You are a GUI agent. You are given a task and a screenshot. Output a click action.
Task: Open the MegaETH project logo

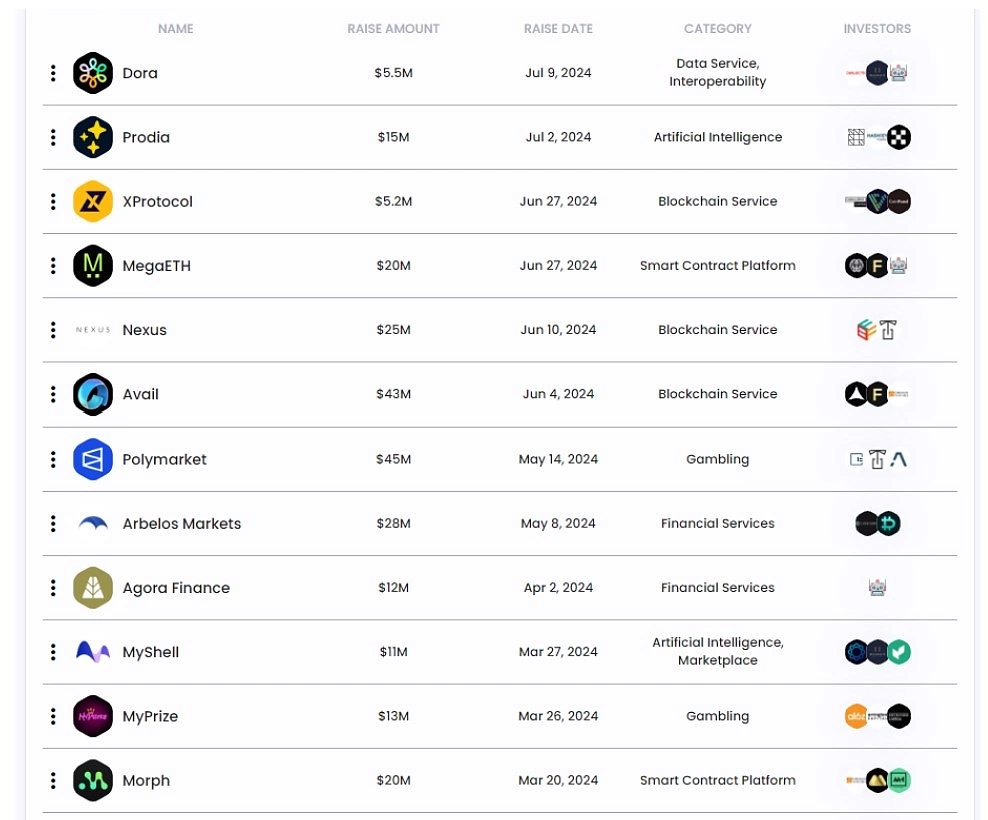(x=92, y=265)
